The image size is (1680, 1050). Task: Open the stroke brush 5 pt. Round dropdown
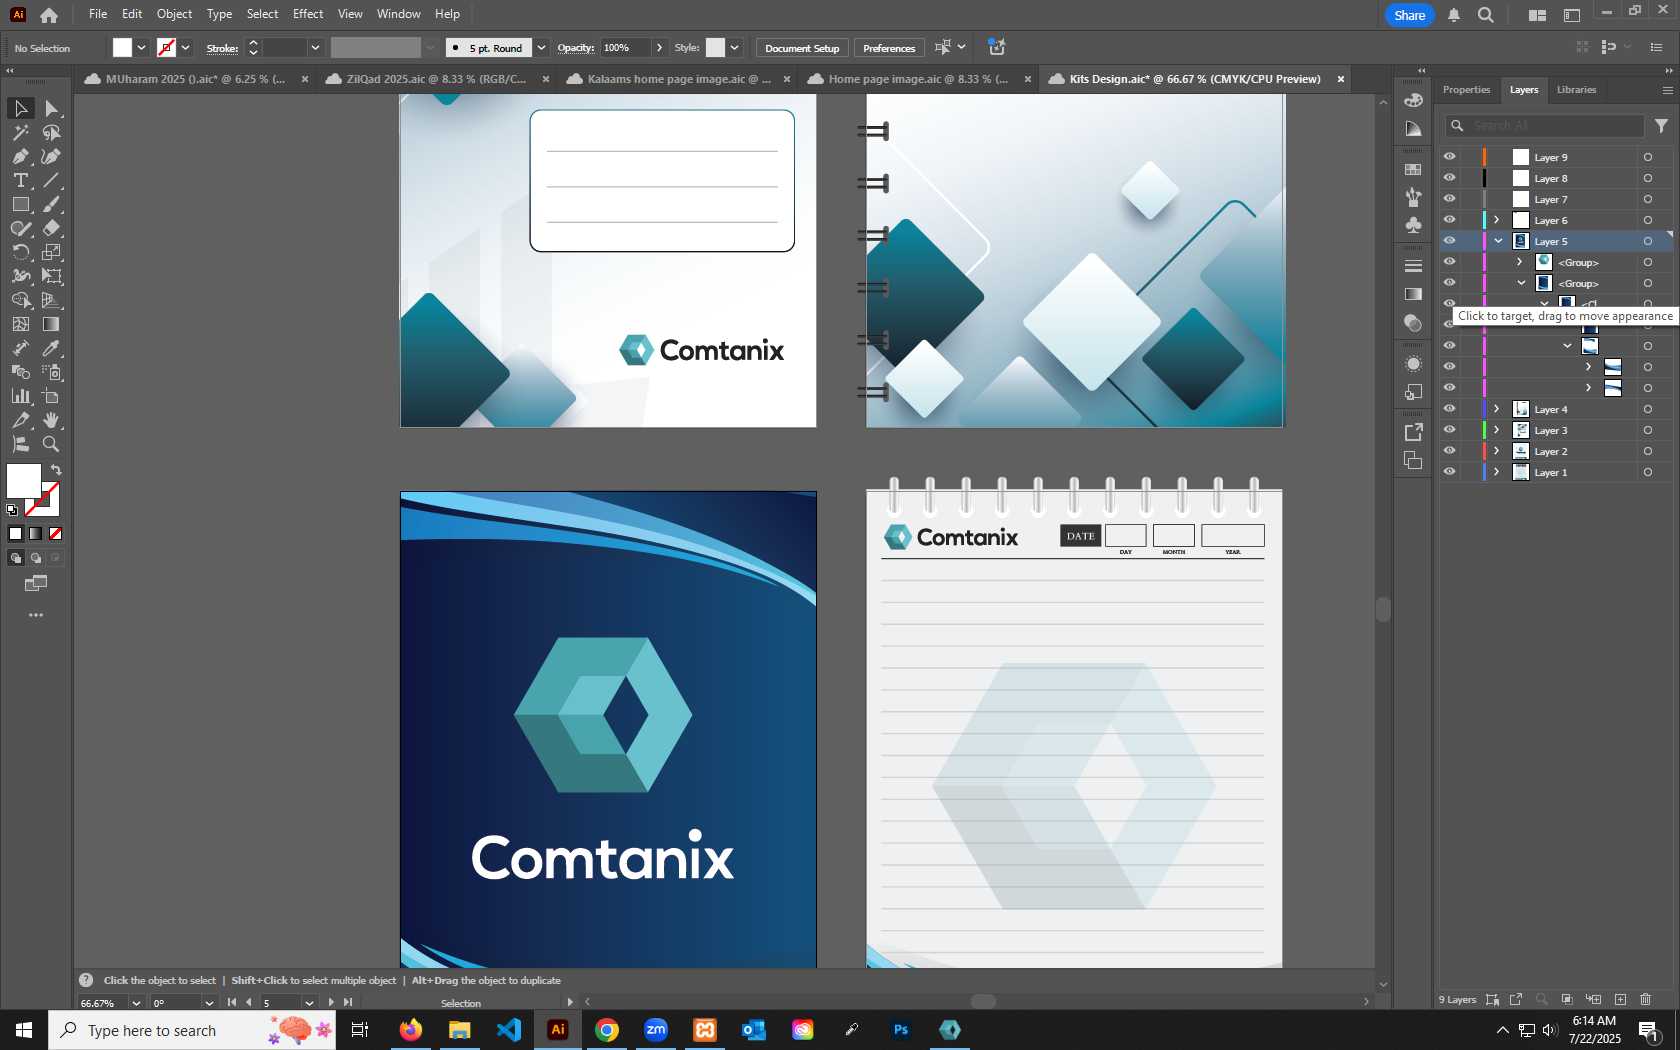tap(541, 48)
